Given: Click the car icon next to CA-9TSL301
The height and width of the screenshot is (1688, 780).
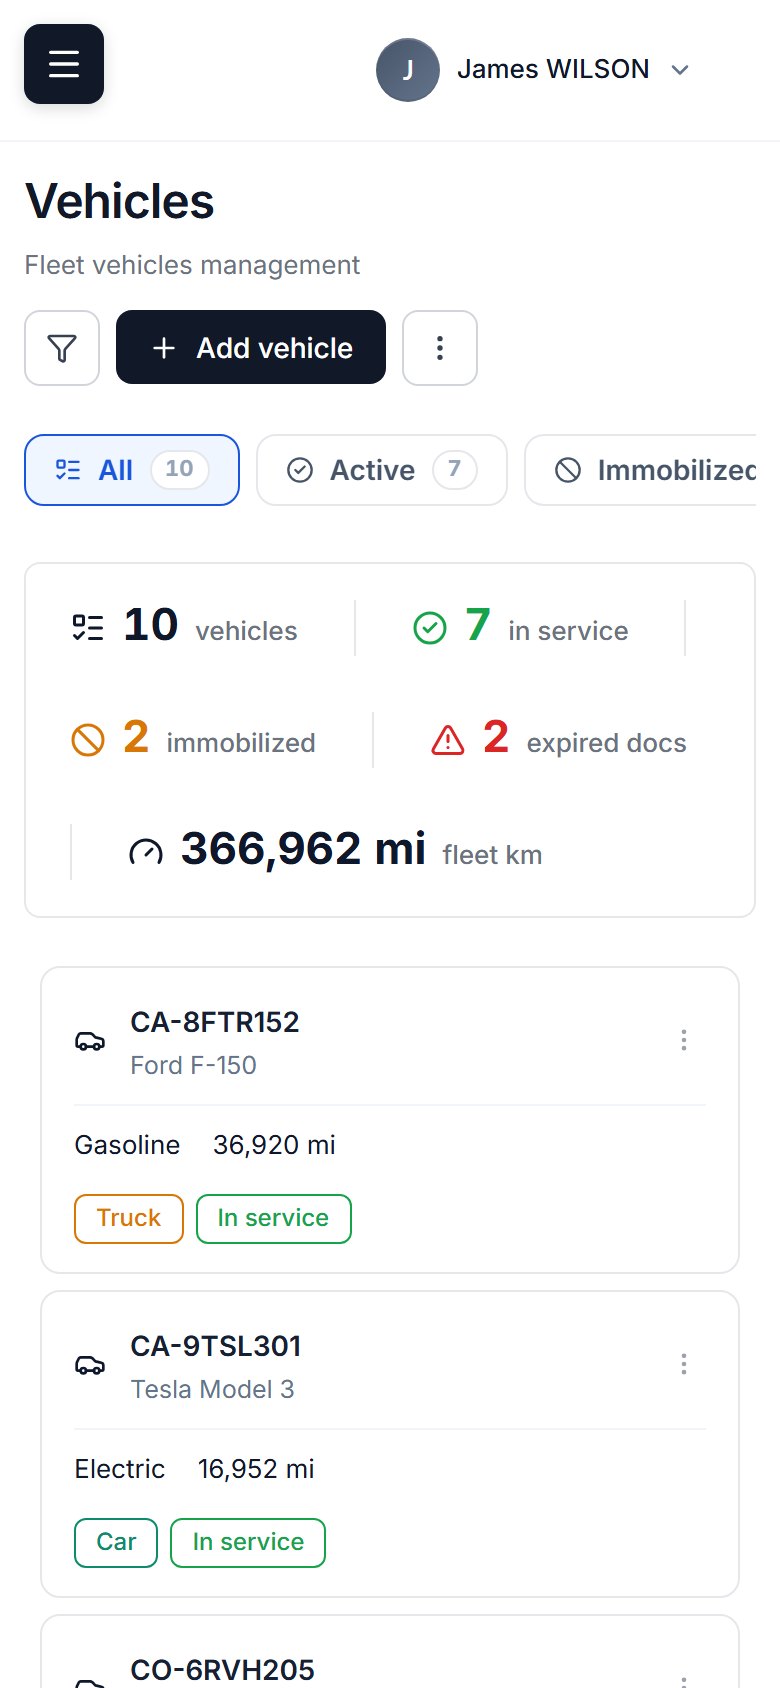Looking at the screenshot, I should [x=90, y=1365].
